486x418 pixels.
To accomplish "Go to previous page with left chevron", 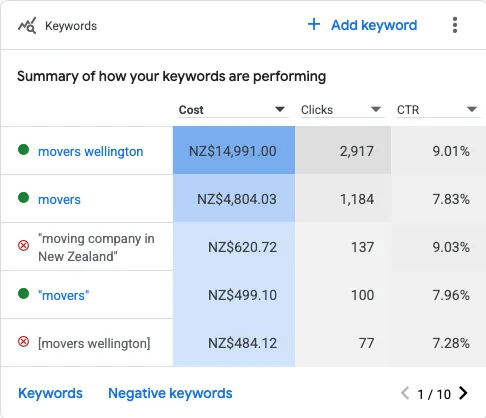I will coord(405,393).
